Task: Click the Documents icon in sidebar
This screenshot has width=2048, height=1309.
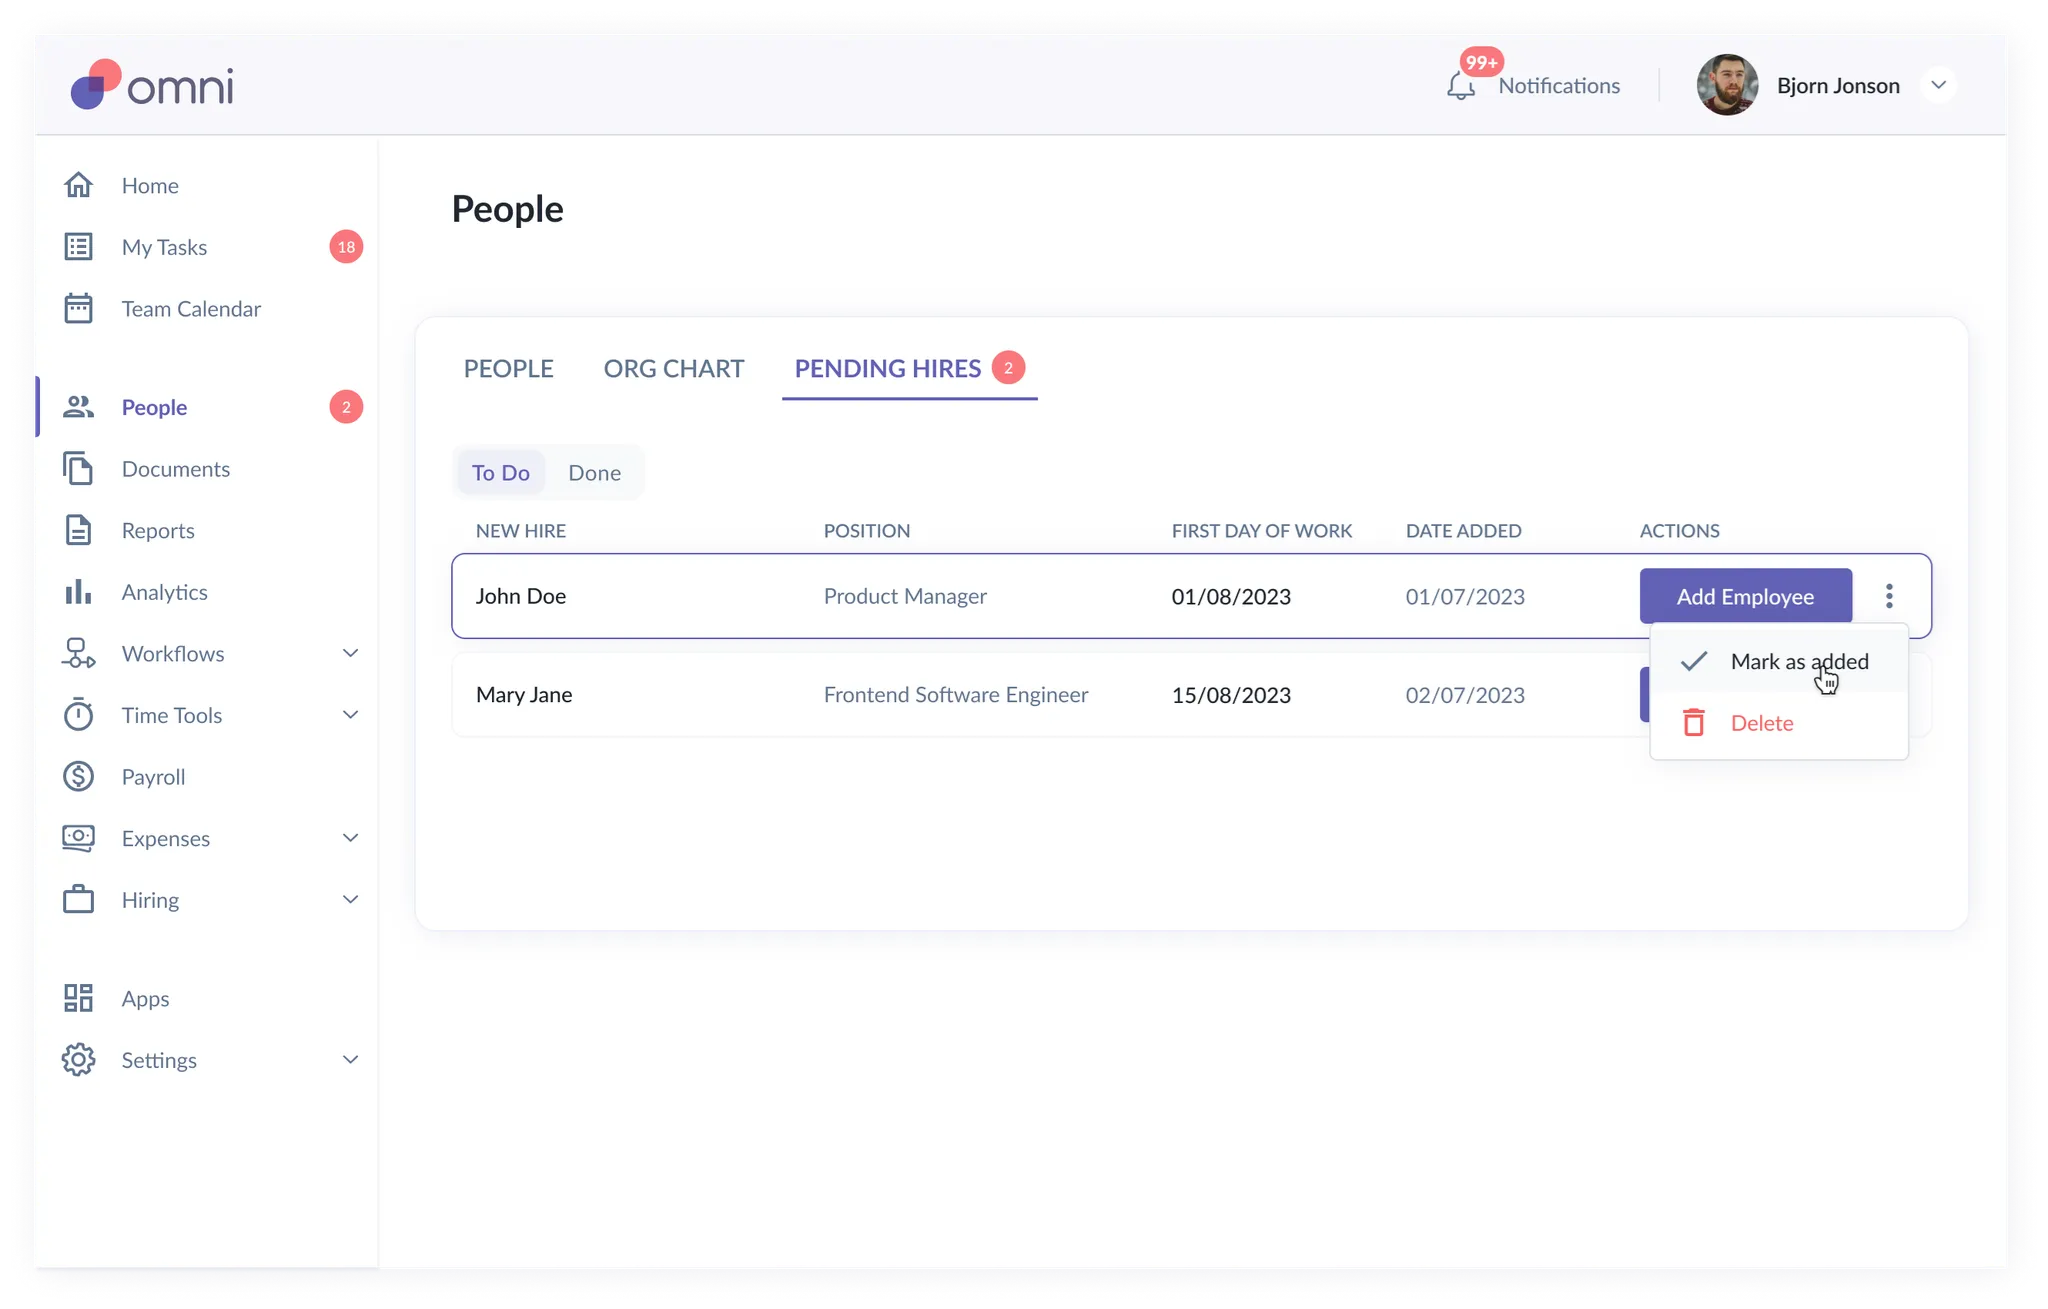Action: 78,469
